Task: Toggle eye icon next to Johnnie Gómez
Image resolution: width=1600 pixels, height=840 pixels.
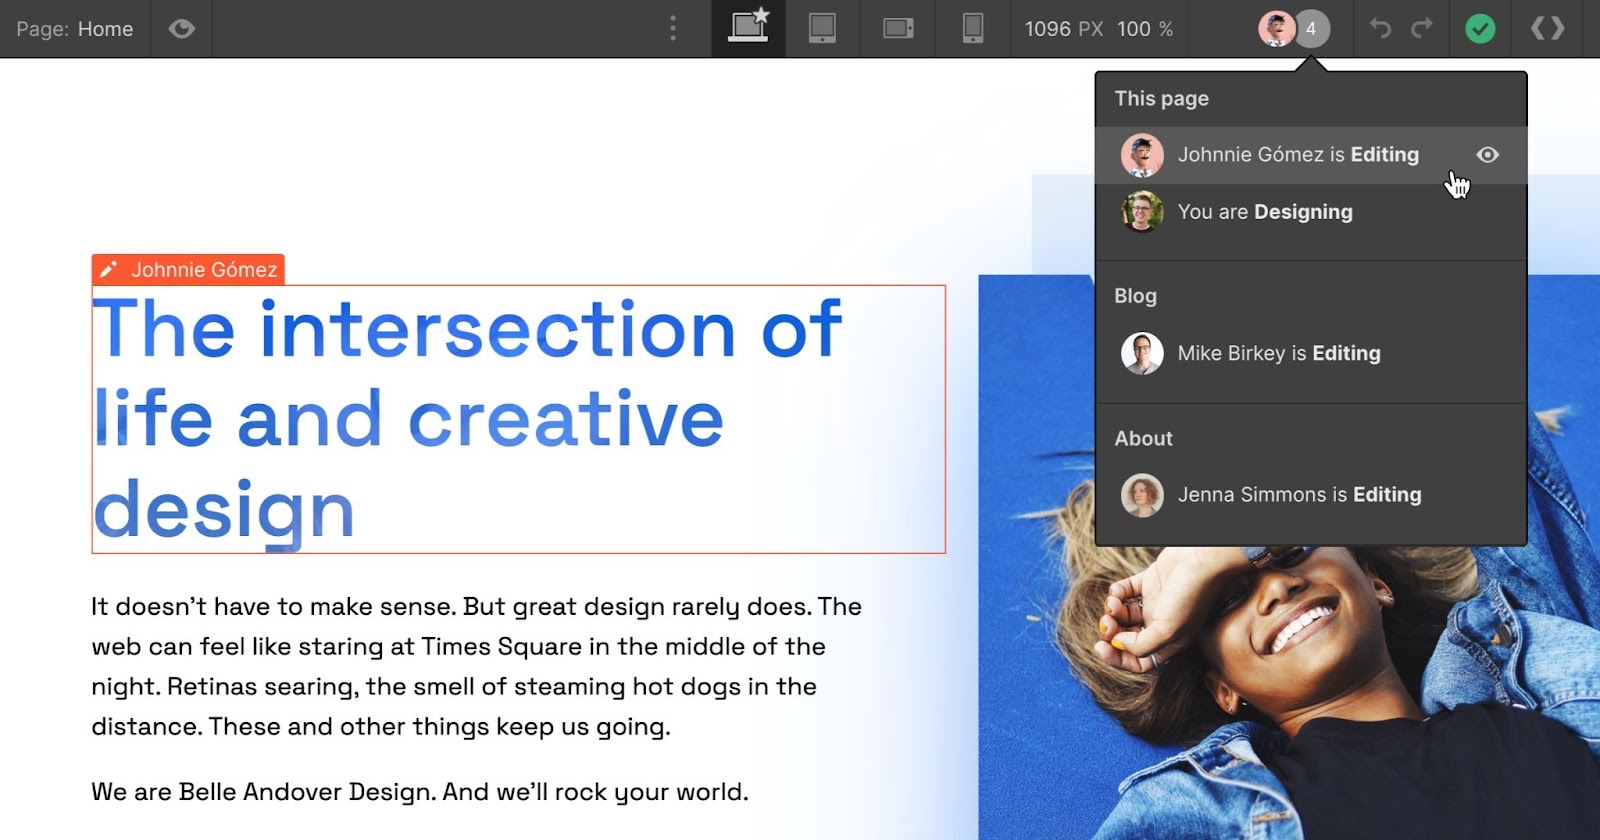Action: point(1487,155)
